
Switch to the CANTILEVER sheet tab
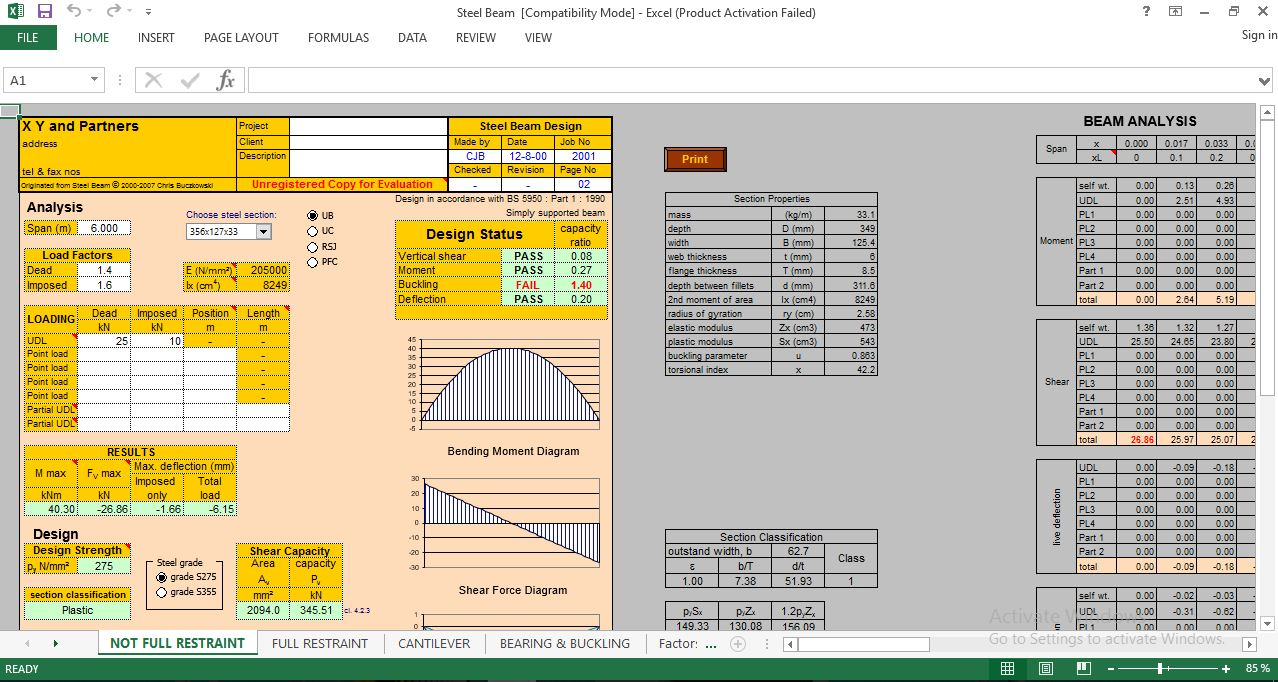coord(434,644)
